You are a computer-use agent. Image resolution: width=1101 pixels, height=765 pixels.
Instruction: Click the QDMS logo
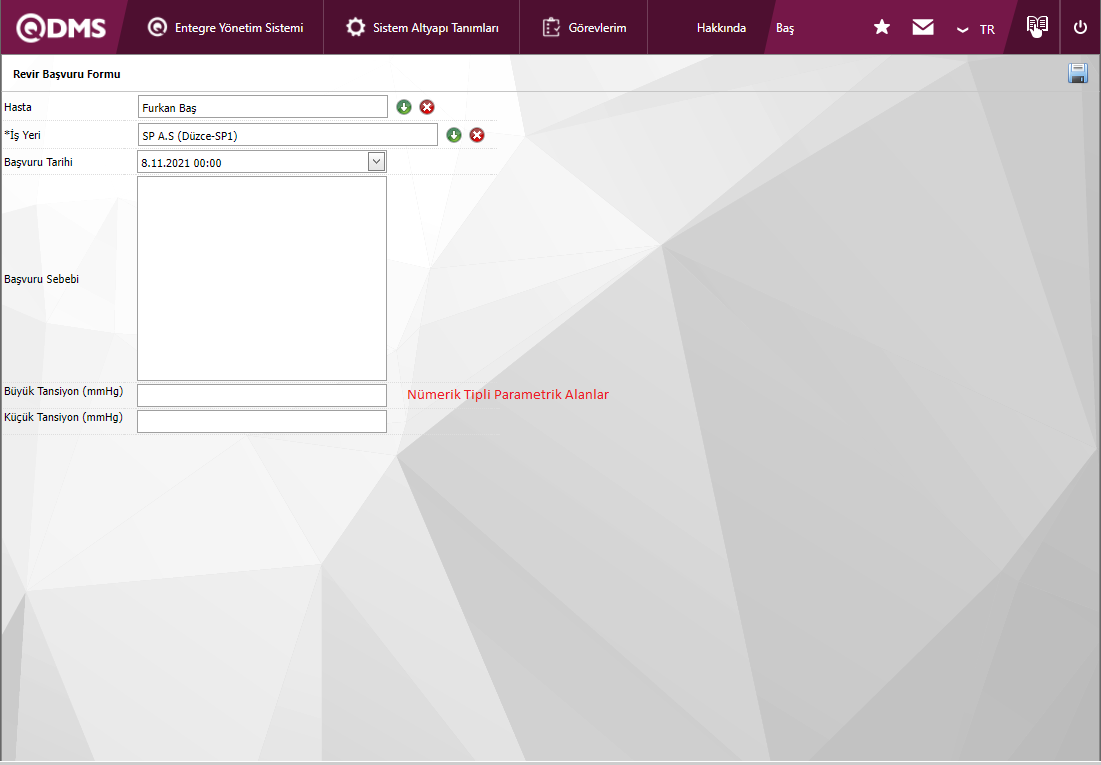[61, 28]
